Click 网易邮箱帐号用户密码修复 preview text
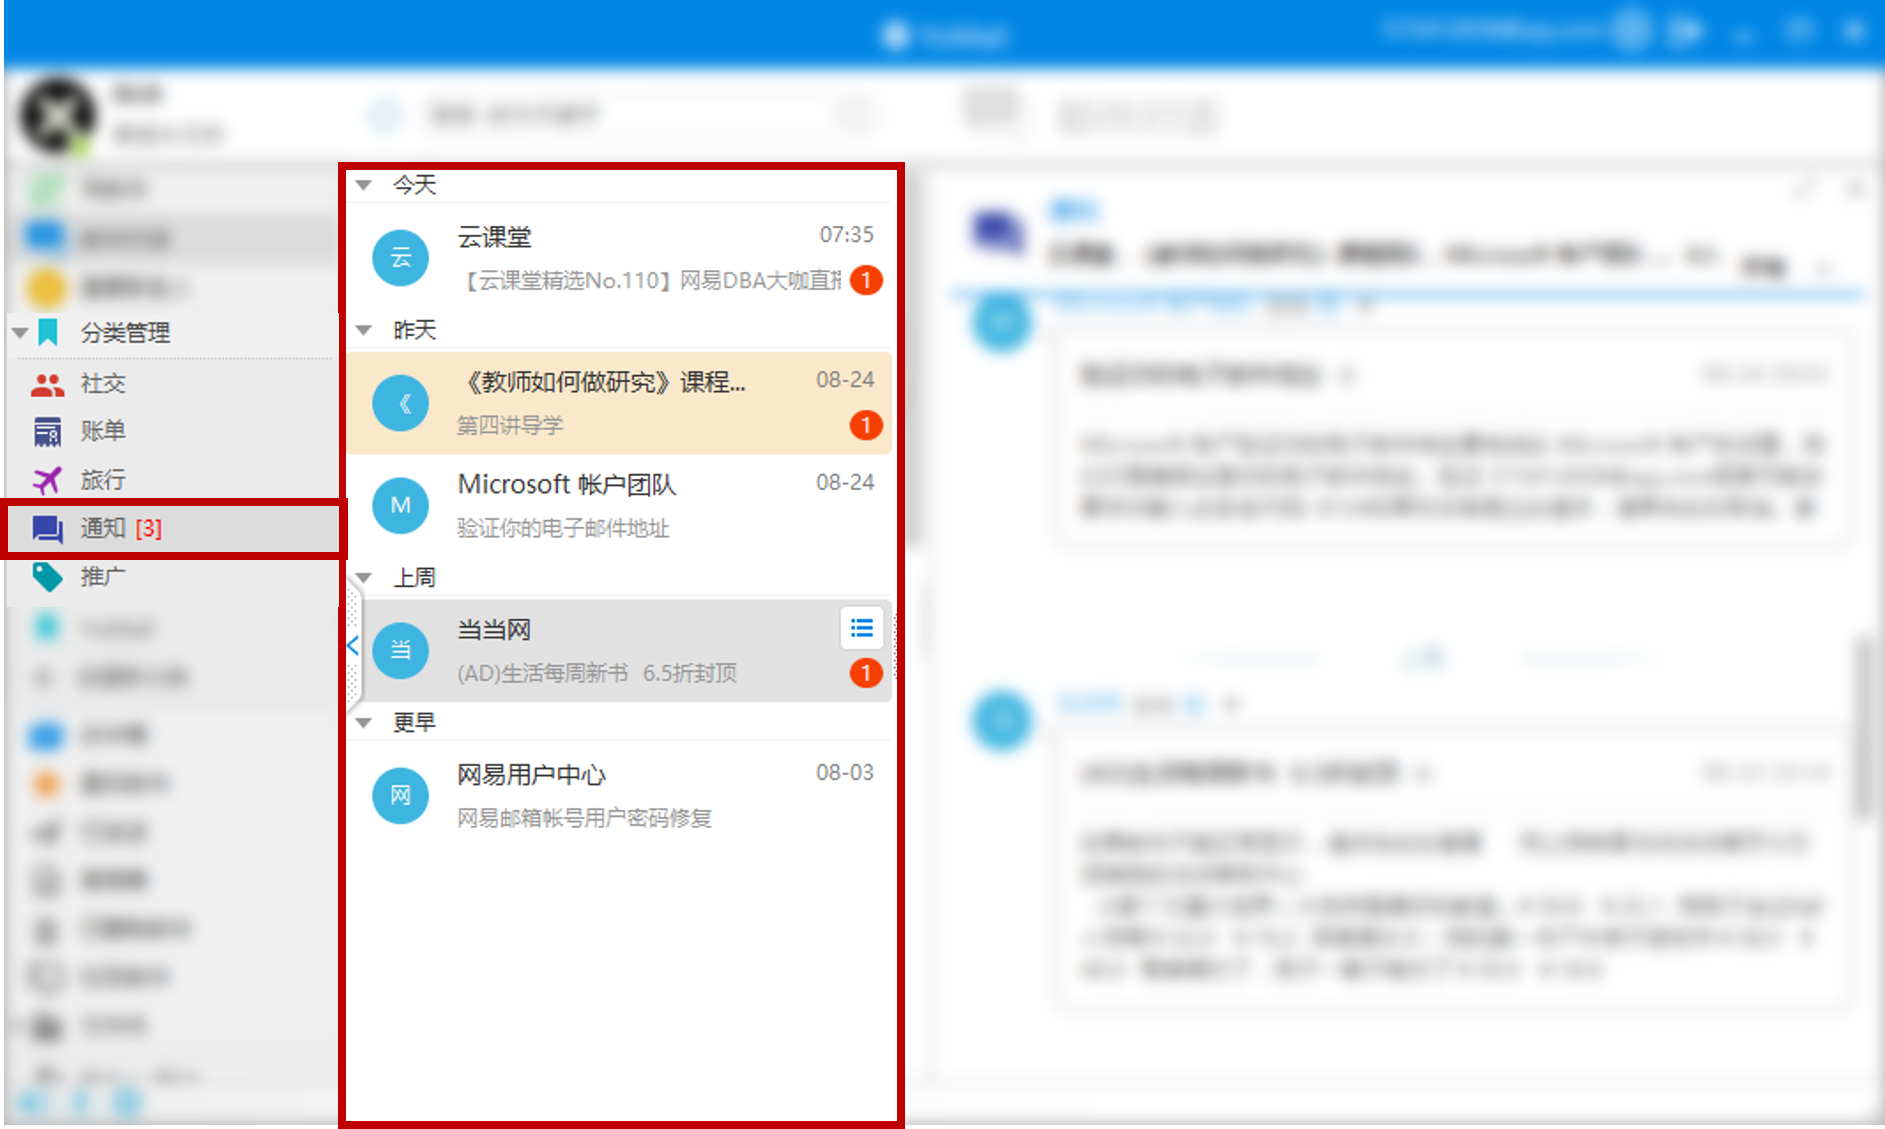The height and width of the screenshot is (1129, 1885). pos(585,818)
